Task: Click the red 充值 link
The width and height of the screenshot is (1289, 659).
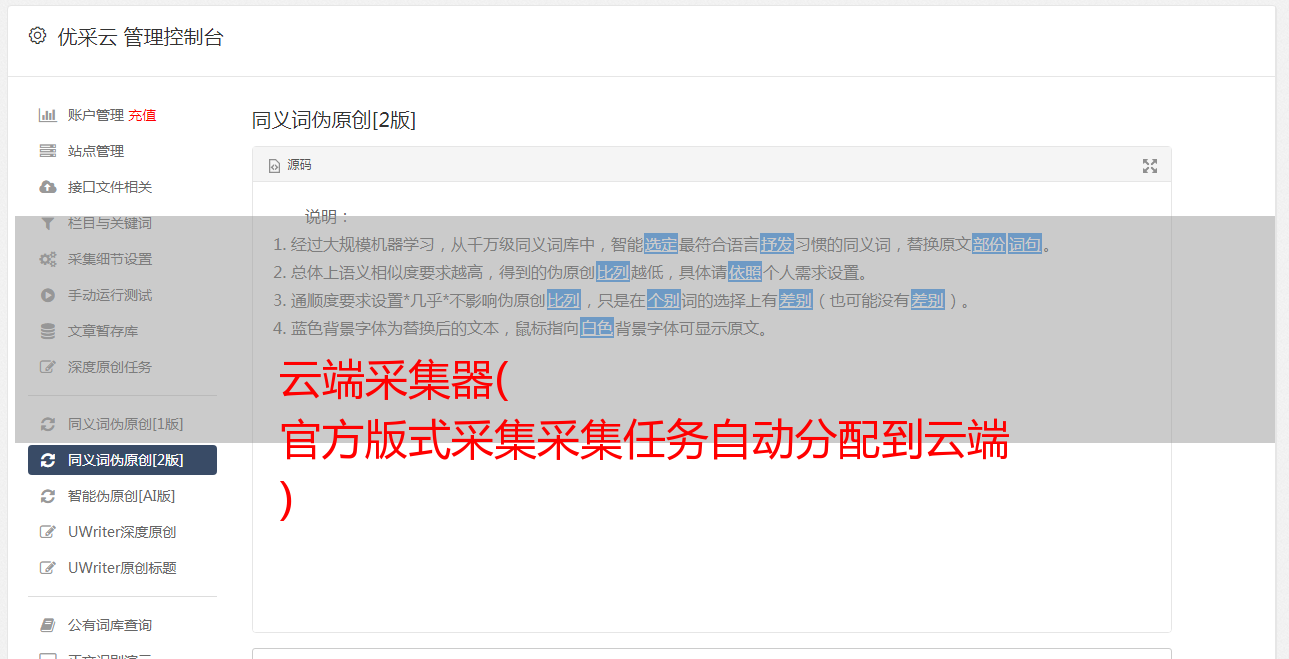Action: (x=142, y=115)
